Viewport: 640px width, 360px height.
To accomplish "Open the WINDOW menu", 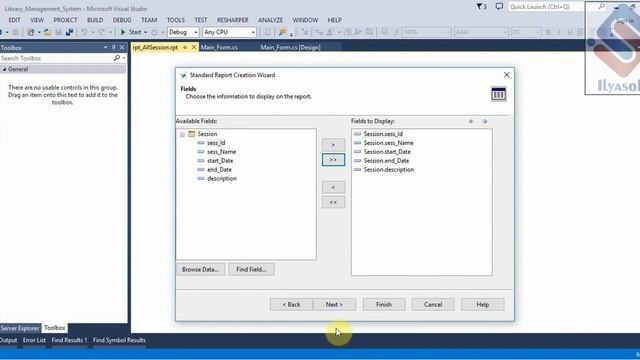I will (x=305, y=20).
